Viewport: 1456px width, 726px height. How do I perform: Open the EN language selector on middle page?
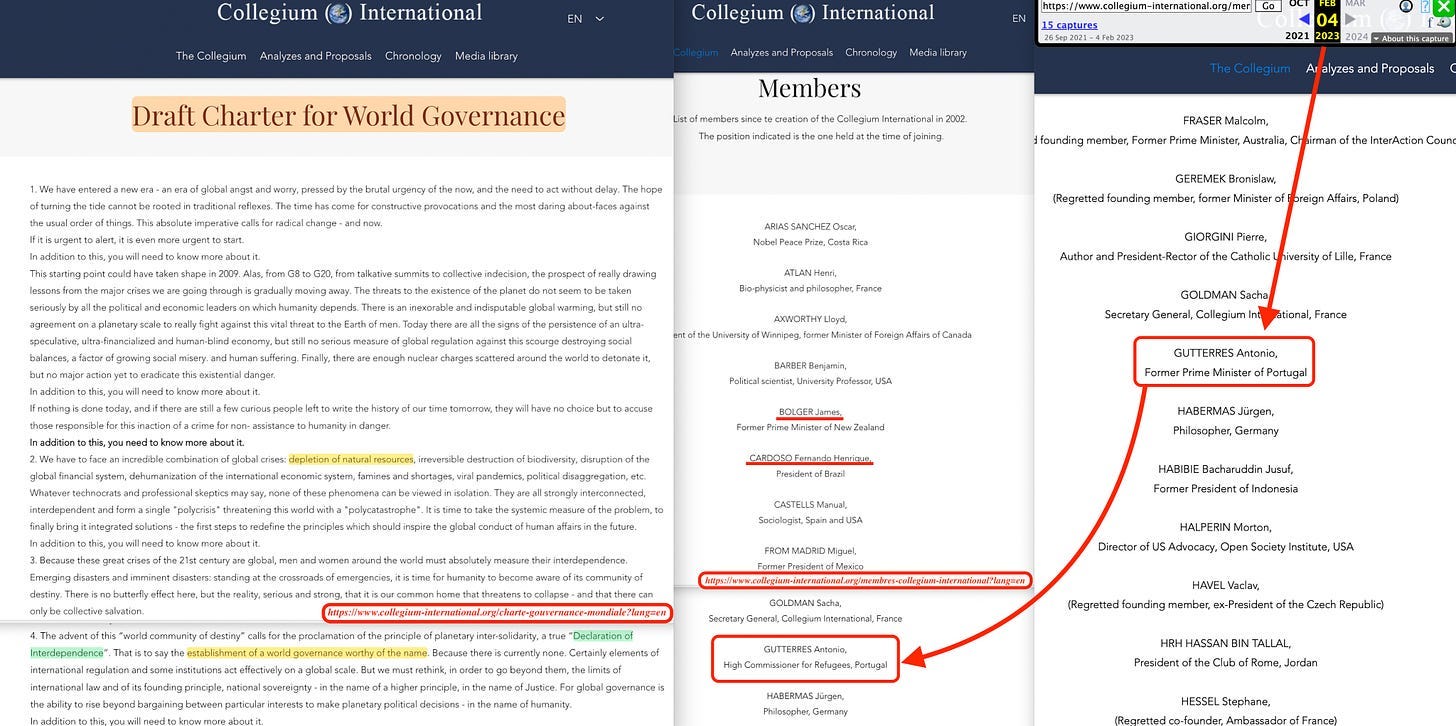(x=1019, y=18)
